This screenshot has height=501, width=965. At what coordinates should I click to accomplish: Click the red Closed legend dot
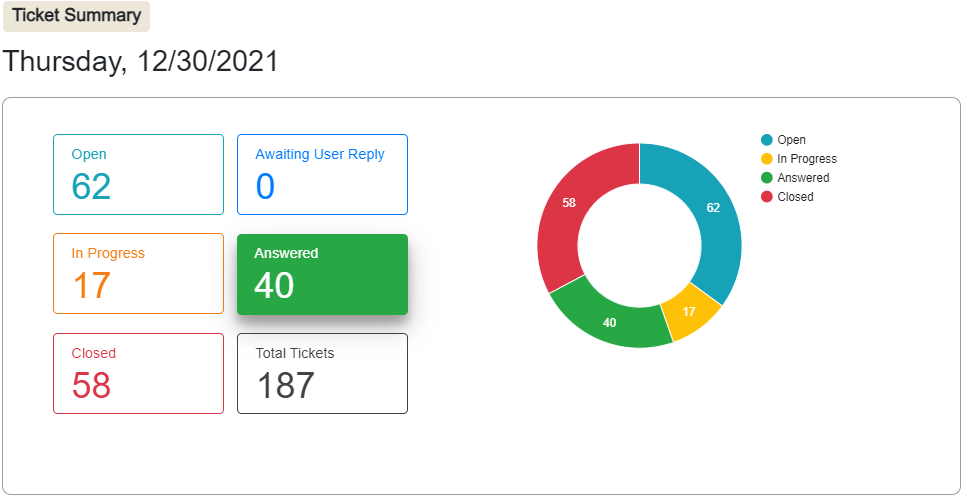point(767,197)
